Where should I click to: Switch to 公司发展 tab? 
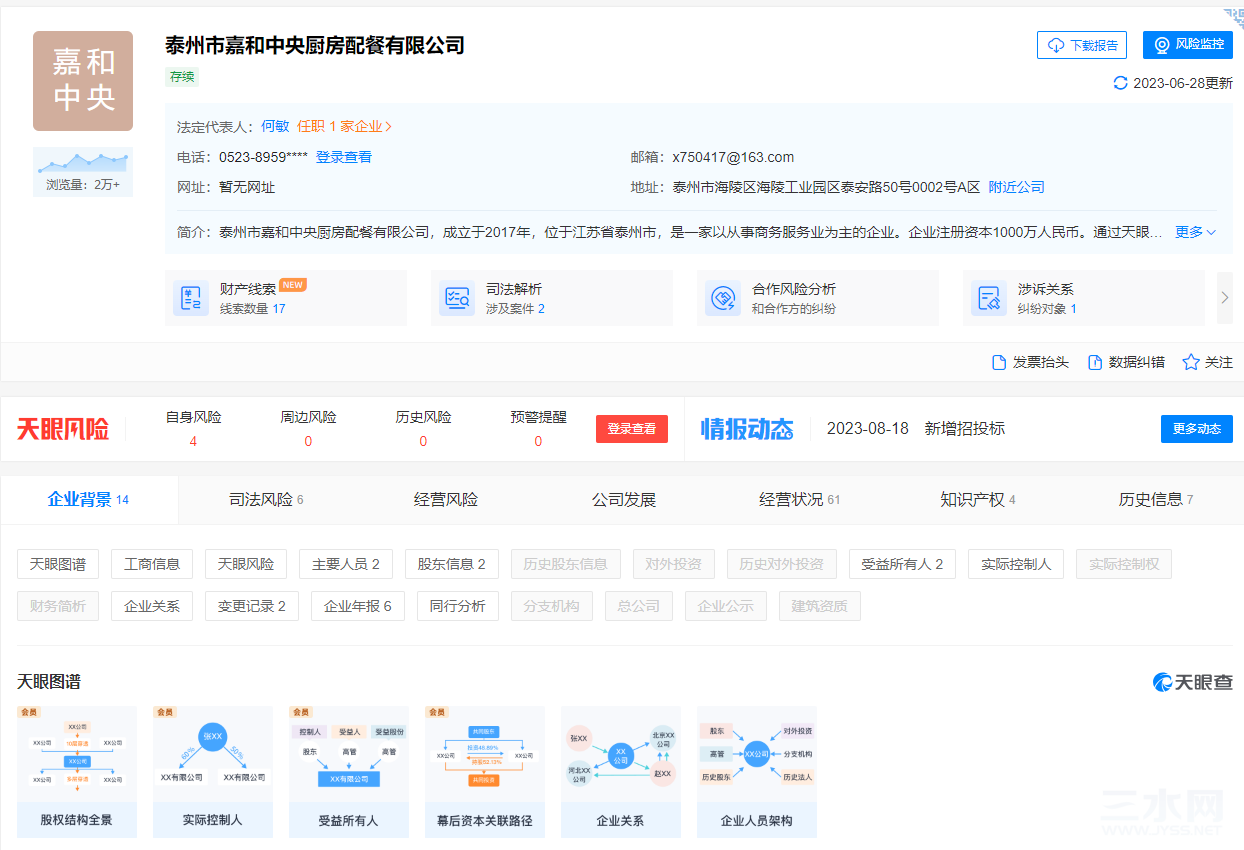point(624,499)
